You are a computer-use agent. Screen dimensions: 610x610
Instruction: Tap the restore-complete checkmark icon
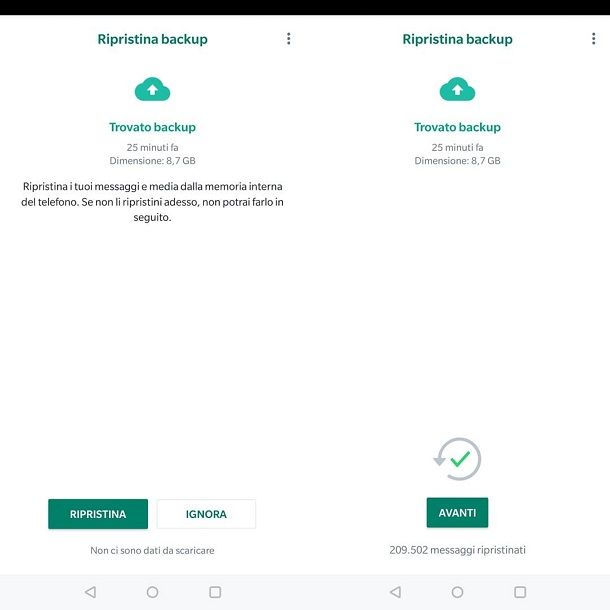[458, 459]
